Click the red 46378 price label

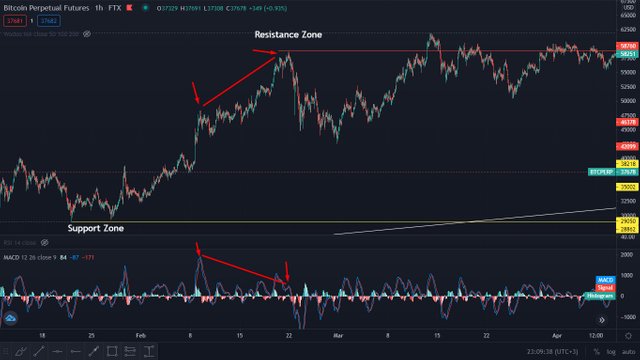[628, 122]
